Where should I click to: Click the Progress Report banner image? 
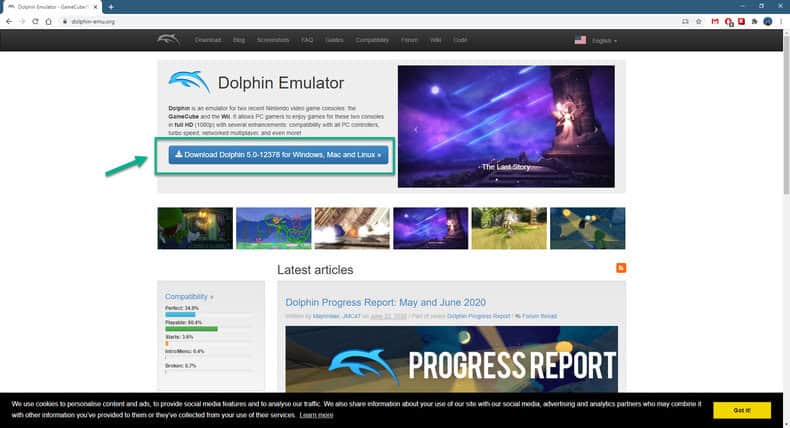tap(451, 359)
